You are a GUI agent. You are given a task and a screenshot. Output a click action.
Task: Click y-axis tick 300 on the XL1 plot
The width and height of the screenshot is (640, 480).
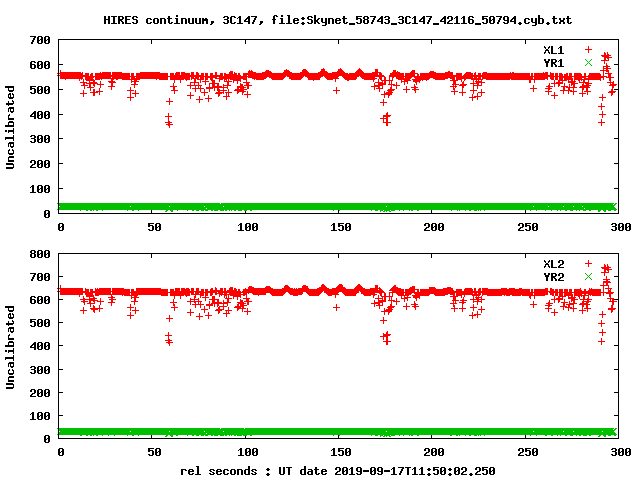point(40,140)
